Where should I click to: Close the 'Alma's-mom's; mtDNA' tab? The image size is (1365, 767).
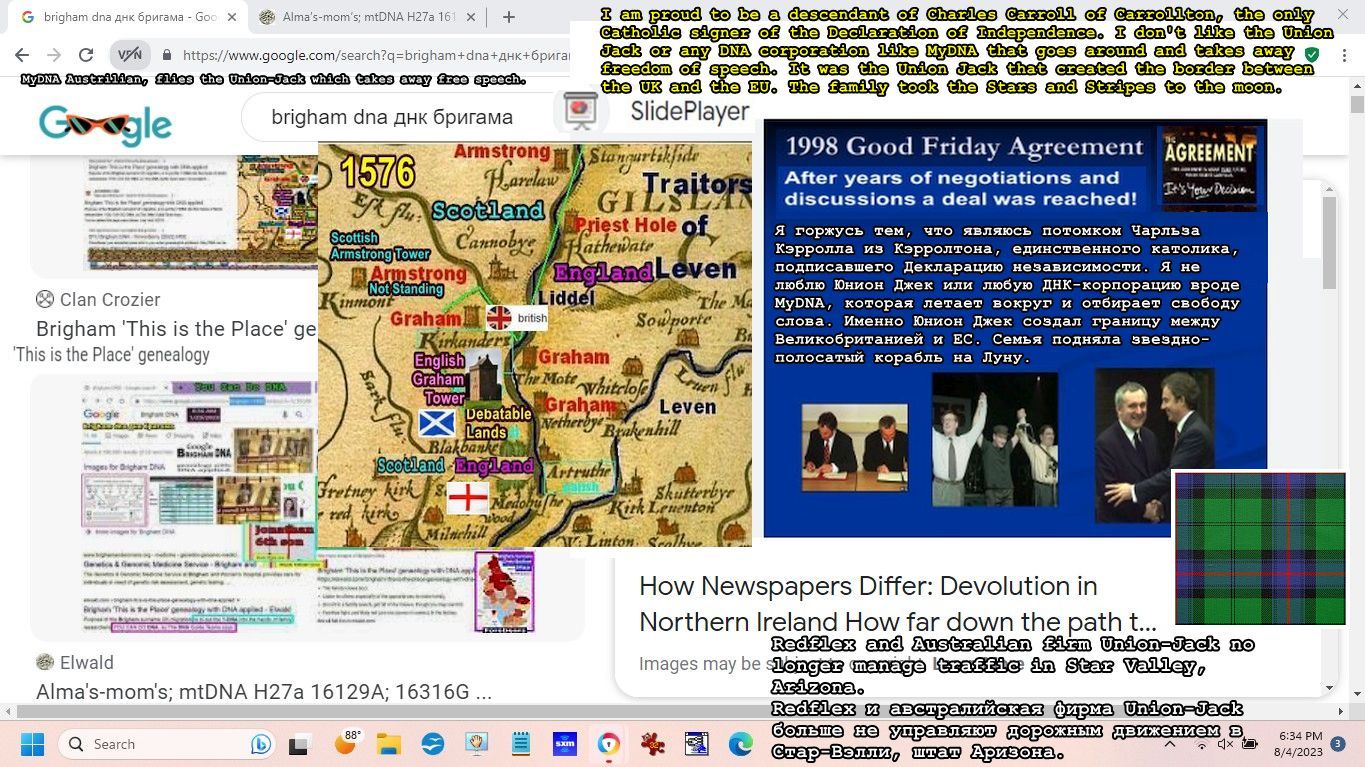coord(473,17)
